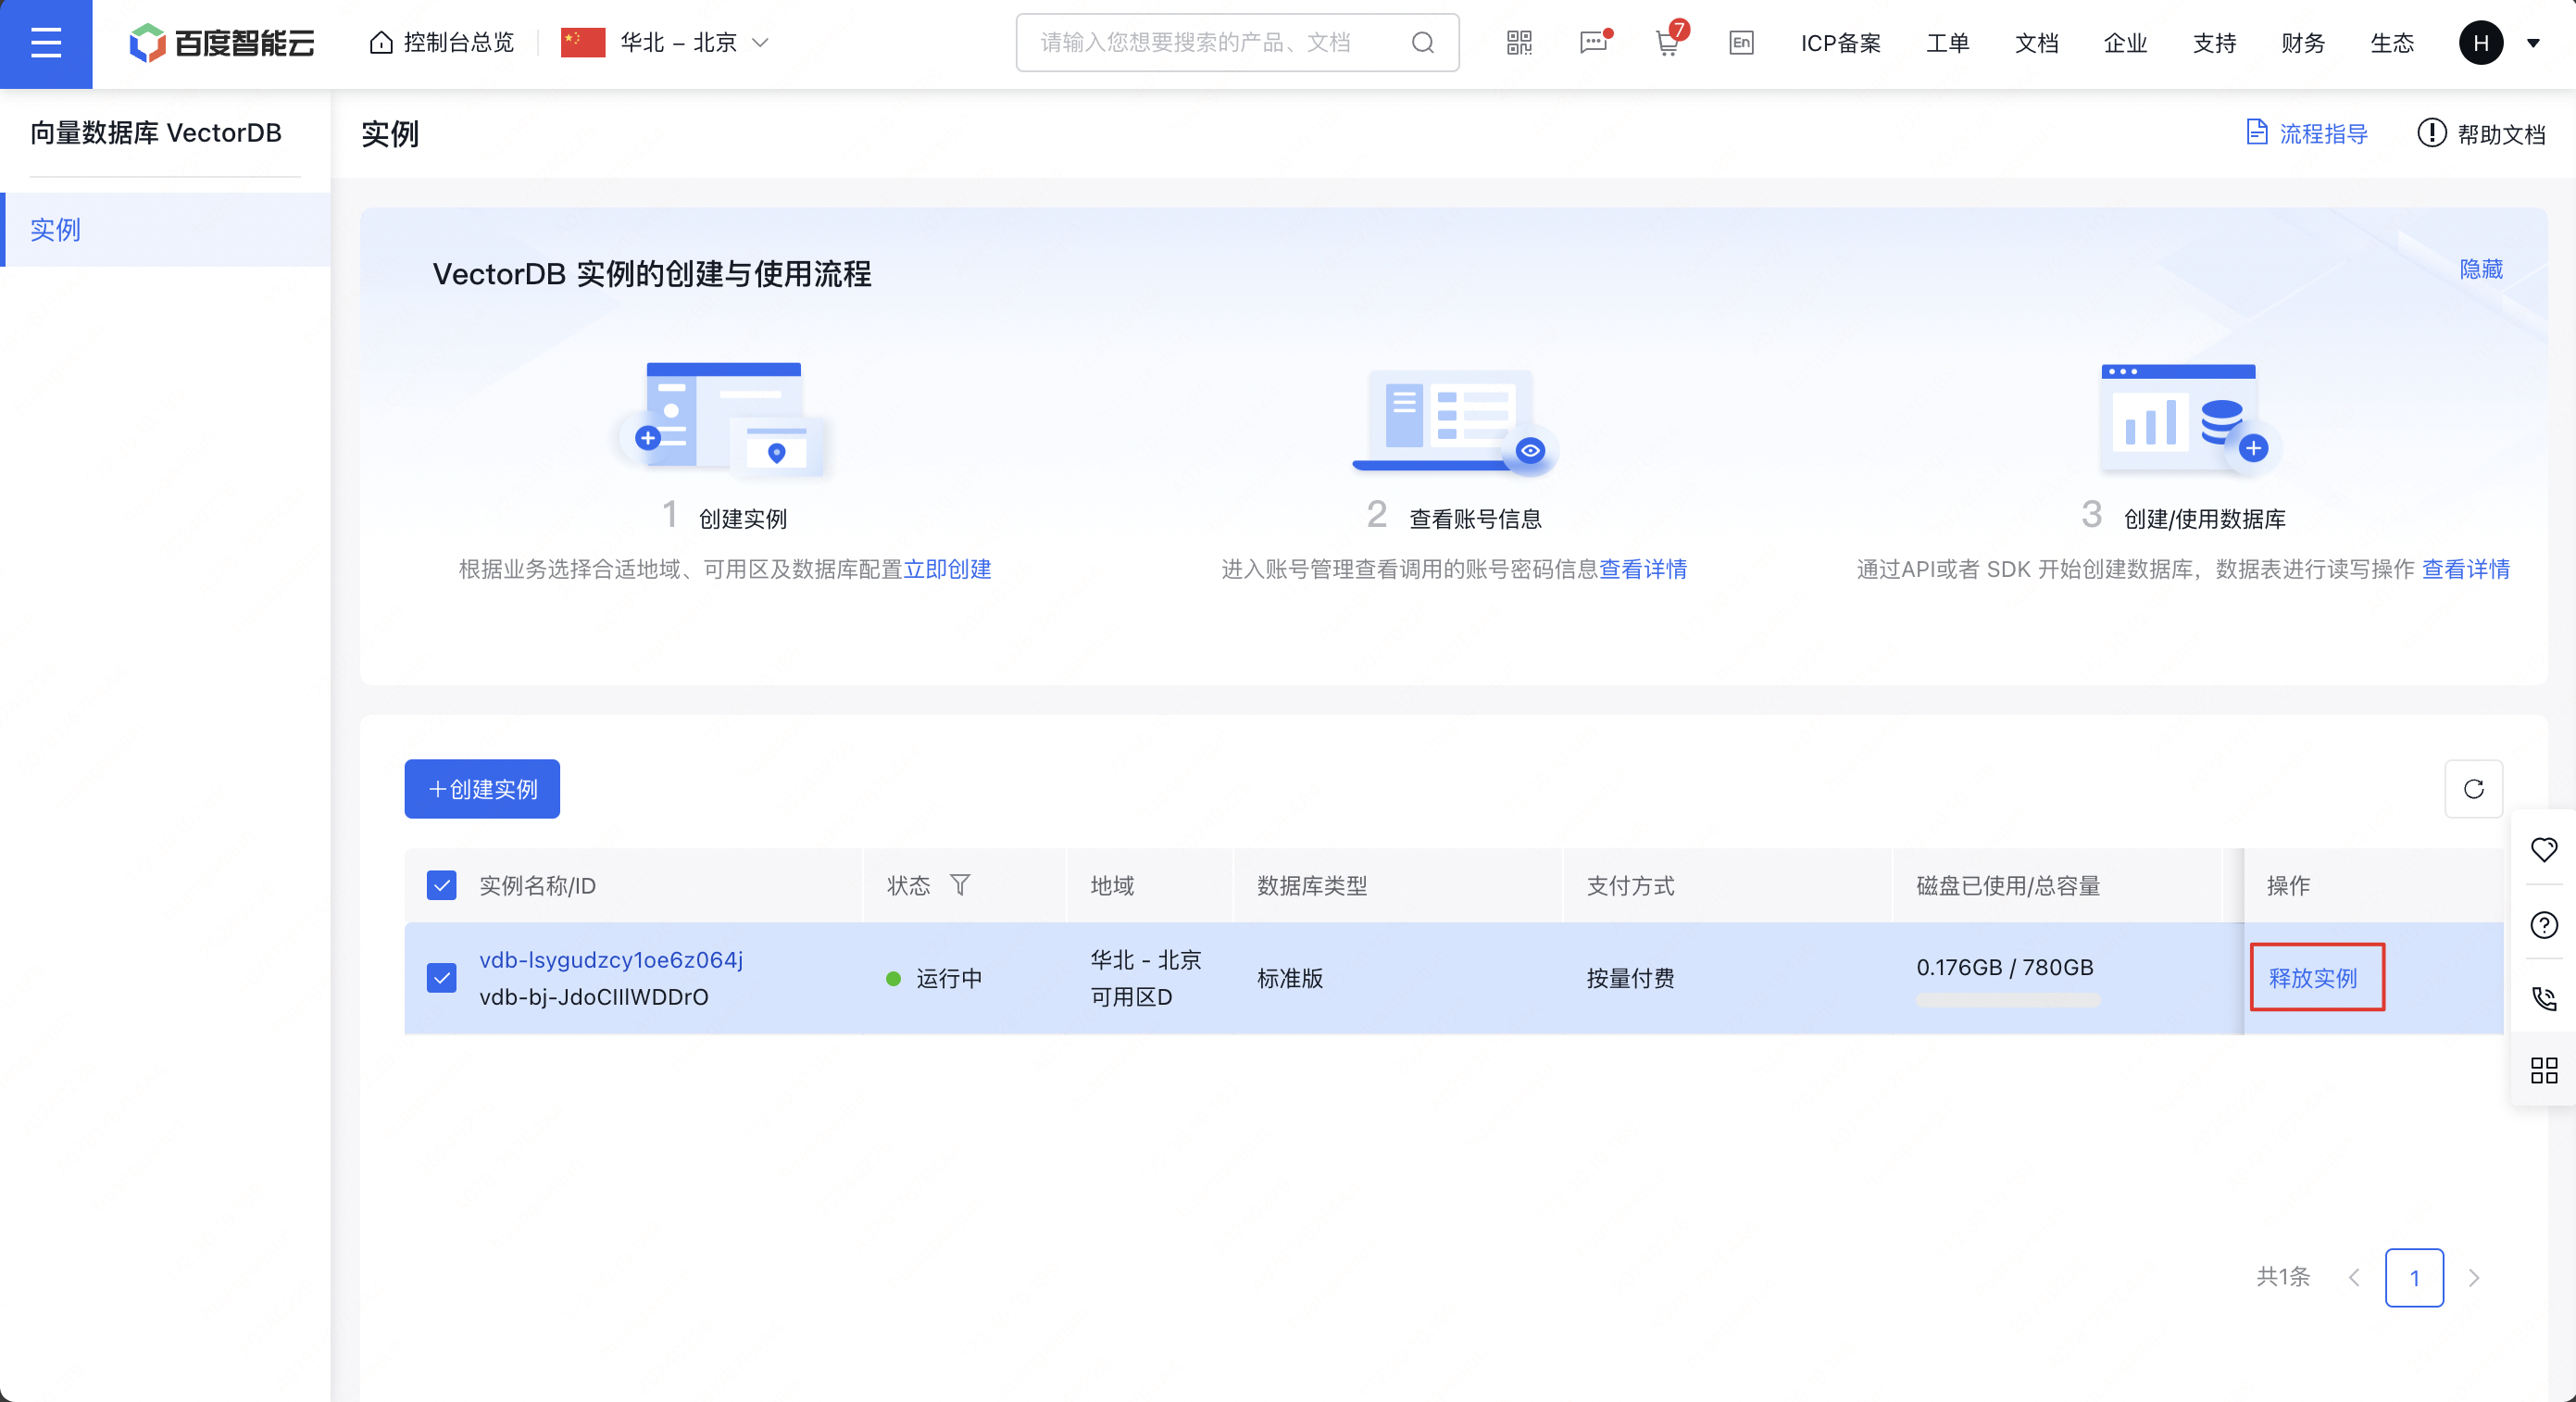The image size is (2576, 1402).
Task: Expand the account dropdown arrow
Action: 2533,43
